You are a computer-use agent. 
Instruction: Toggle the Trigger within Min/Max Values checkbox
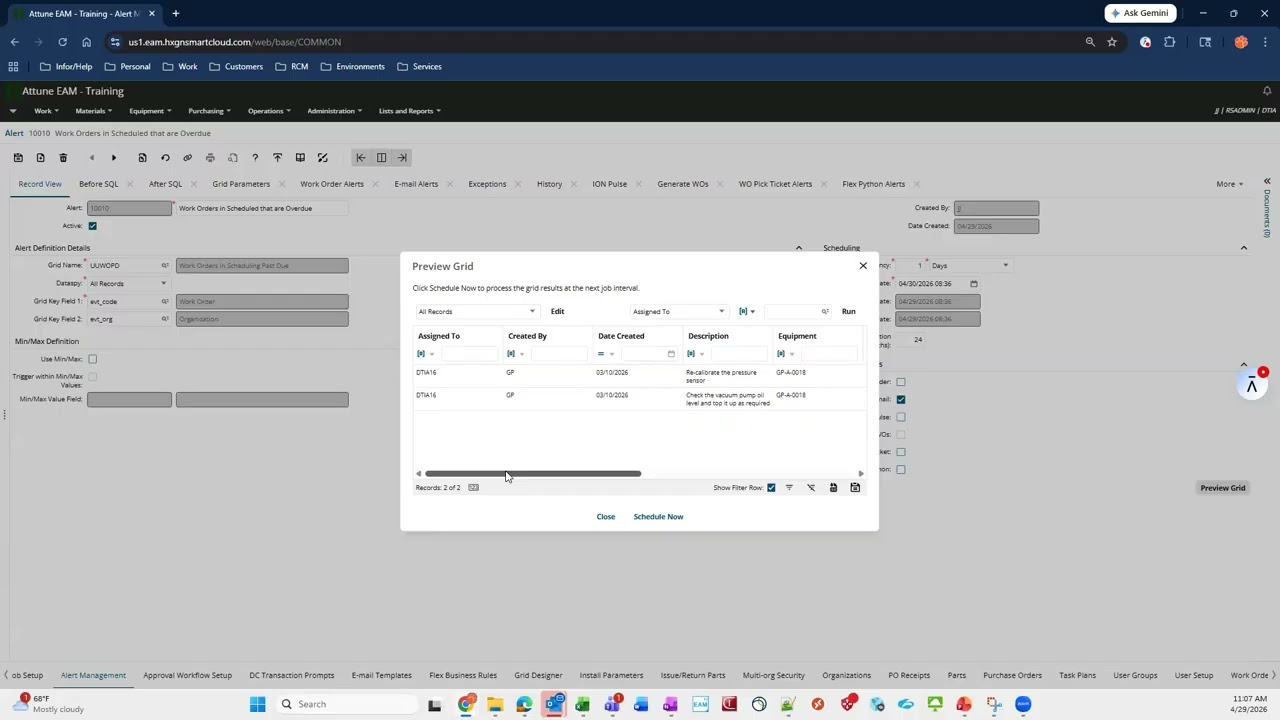(x=92, y=377)
